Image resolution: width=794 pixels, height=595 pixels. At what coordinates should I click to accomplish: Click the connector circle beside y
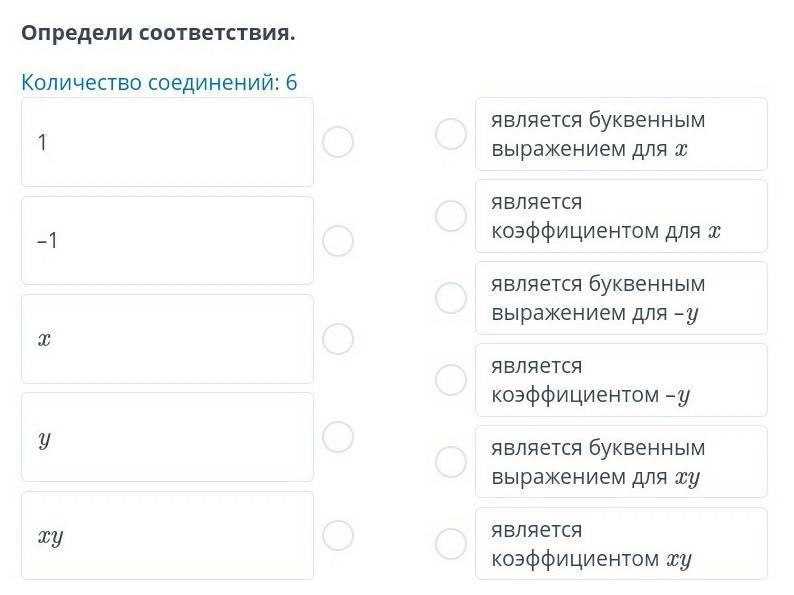(x=338, y=437)
